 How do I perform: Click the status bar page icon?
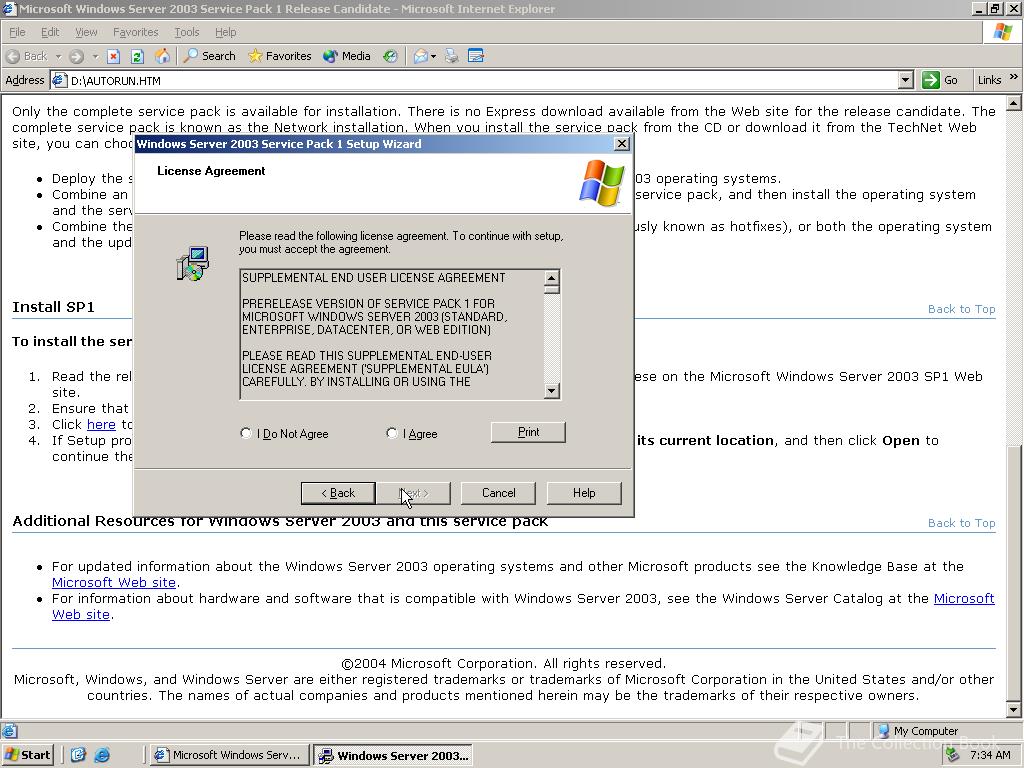point(9,731)
